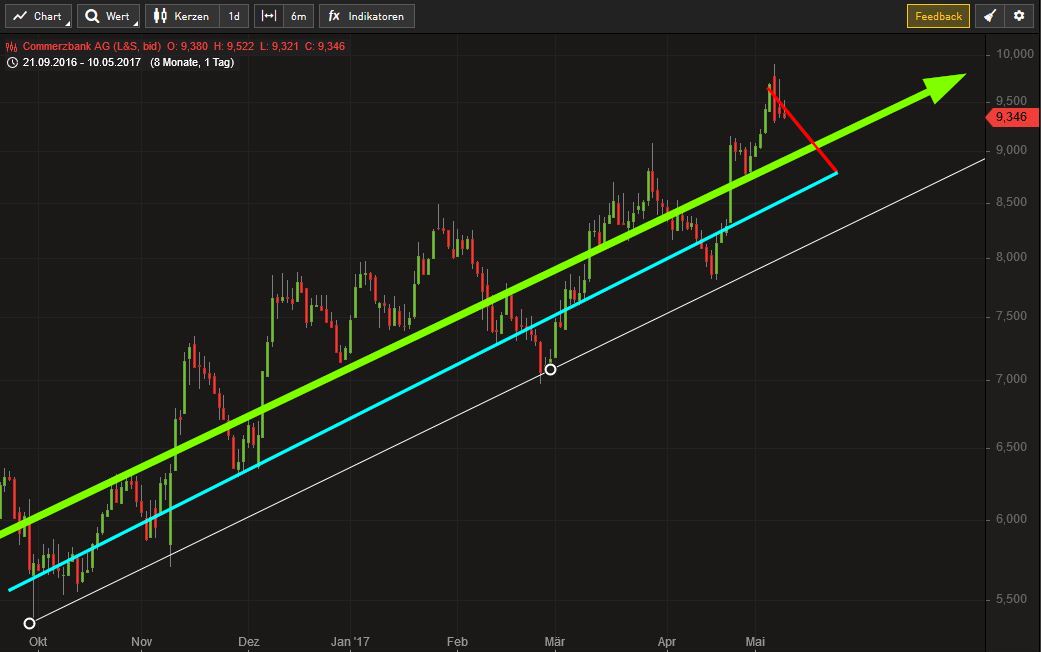This screenshot has height=652, width=1041.
Task: Click the candlestick icon before Commerzbank
Action: [x=11, y=46]
